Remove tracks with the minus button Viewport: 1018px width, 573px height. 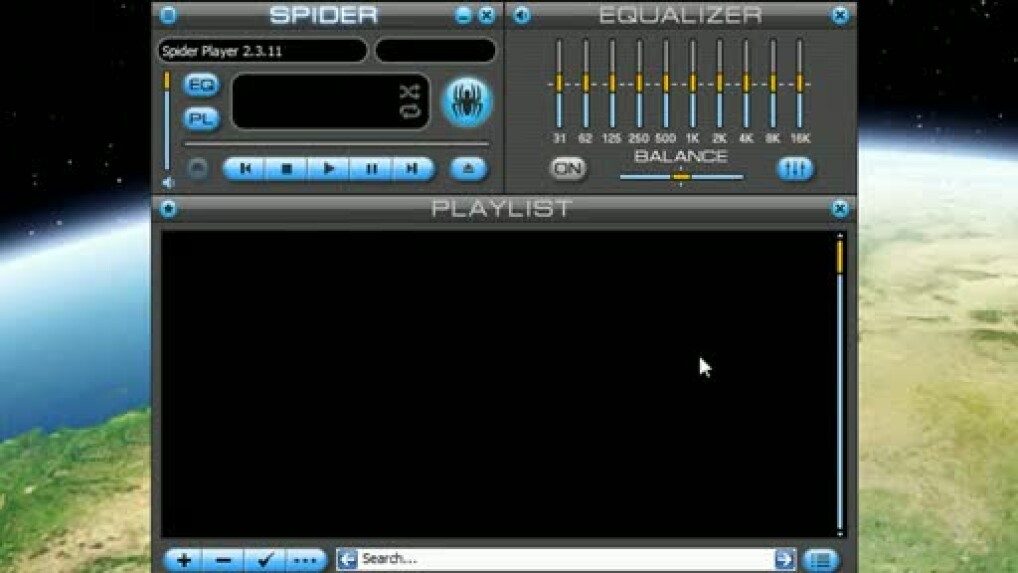(x=224, y=560)
